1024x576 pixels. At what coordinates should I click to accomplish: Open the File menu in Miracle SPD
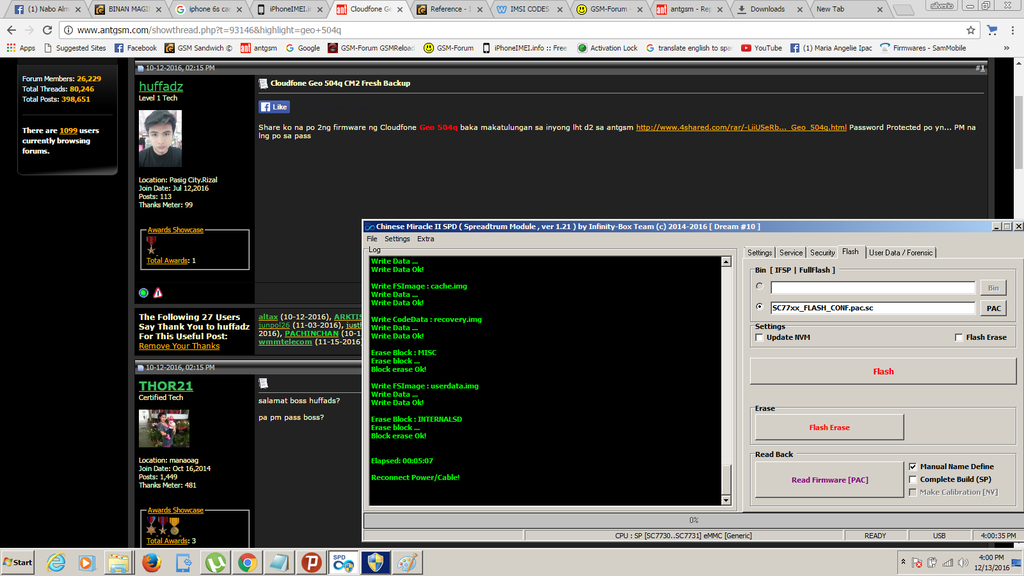[x=372, y=239]
